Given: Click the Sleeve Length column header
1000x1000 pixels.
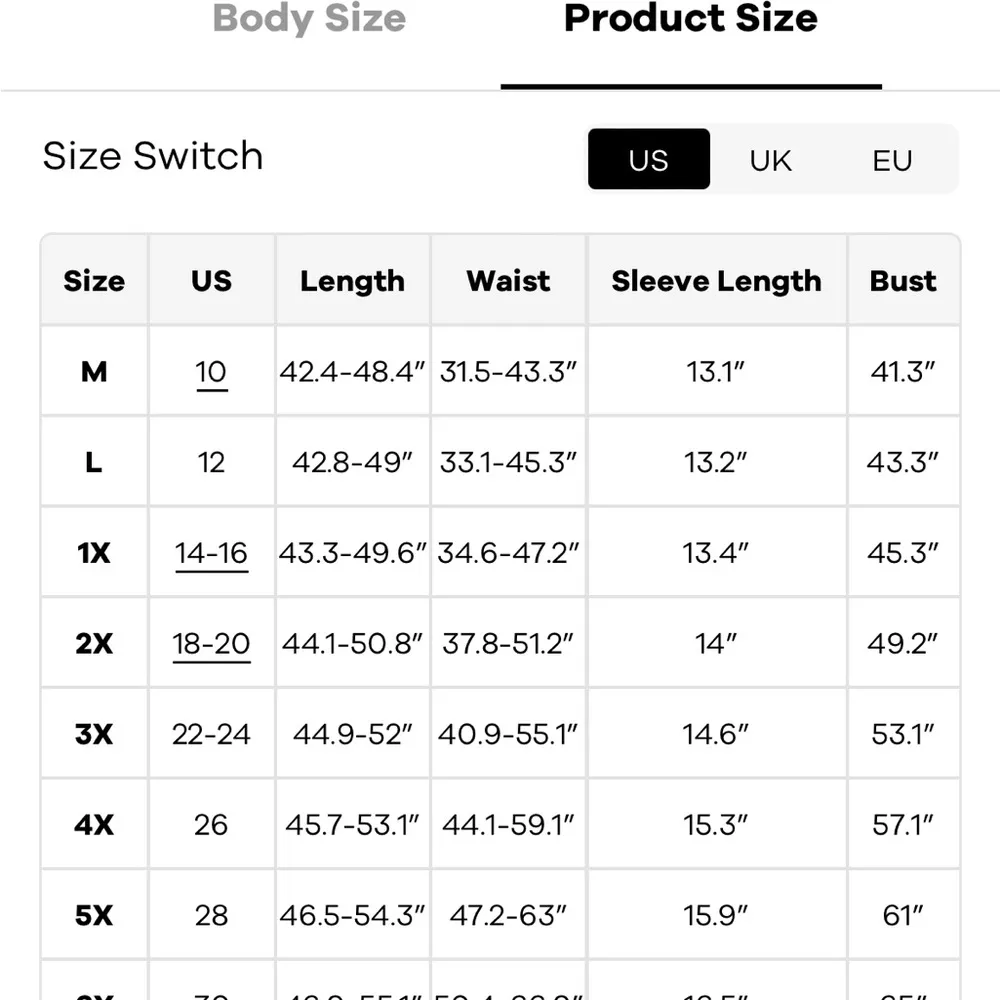Looking at the screenshot, I should (x=716, y=281).
